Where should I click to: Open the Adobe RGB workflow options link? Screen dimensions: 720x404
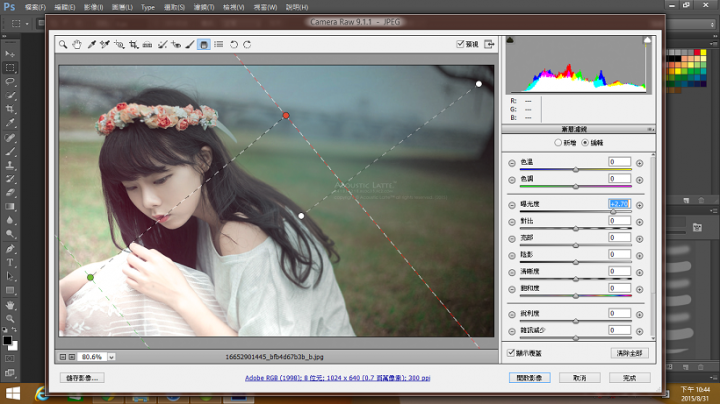tap(338, 378)
